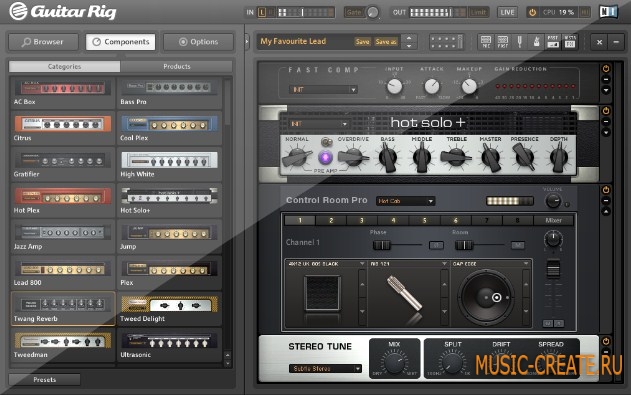Add the High White amp

pyautogui.click(x=169, y=165)
